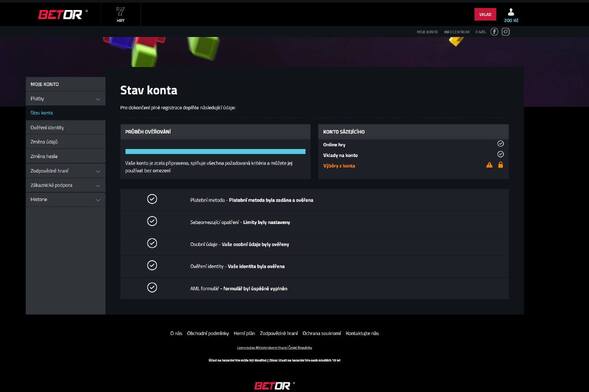This screenshot has width=589, height=392.
Task: Click the orange Výběry z konta label
Action: click(x=339, y=166)
